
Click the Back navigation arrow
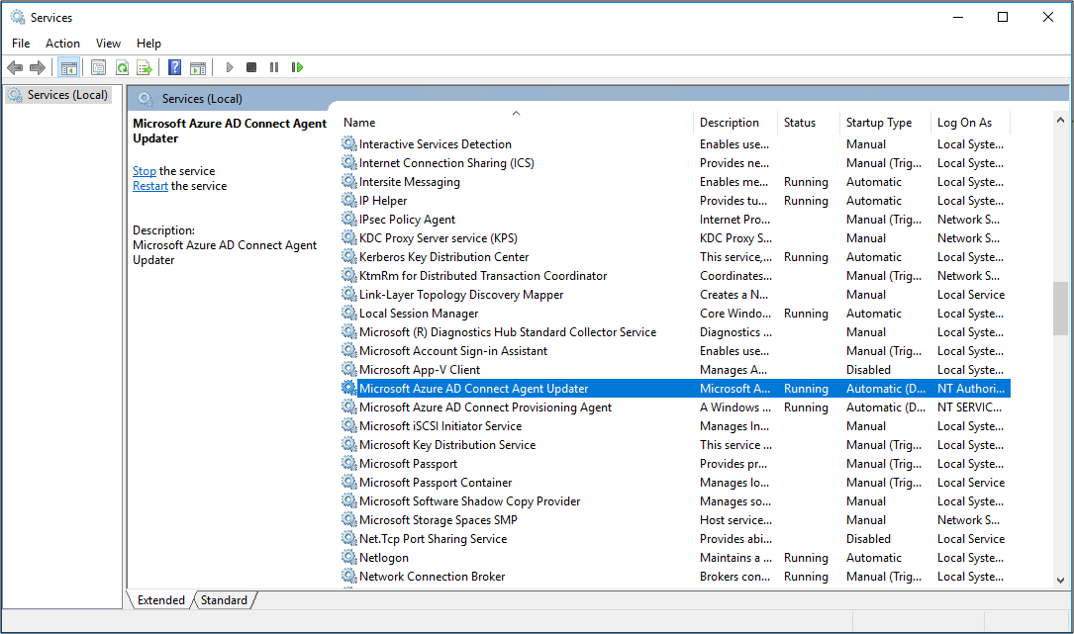(15, 67)
